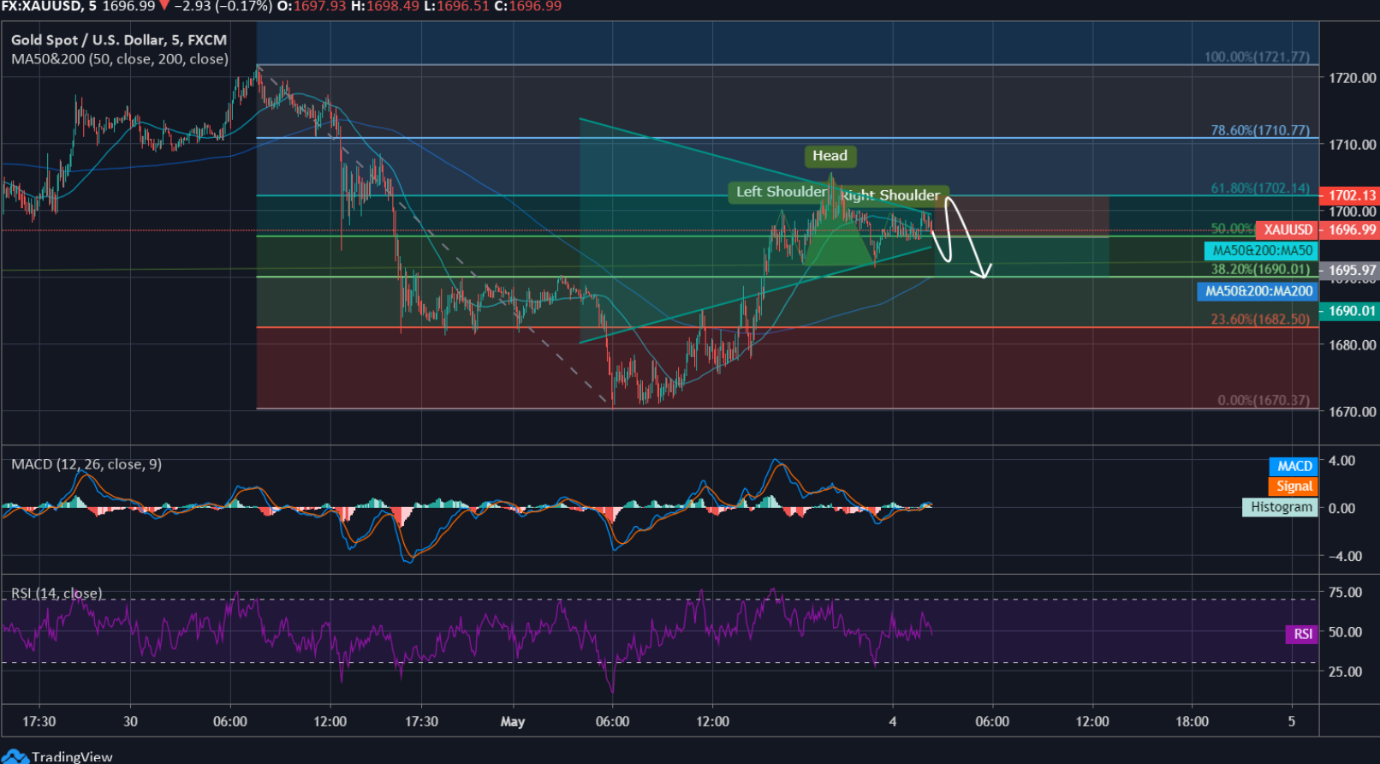Image resolution: width=1380 pixels, height=764 pixels.
Task: Open the MACD (12, 26, close, 9) legend
Action: [86, 464]
